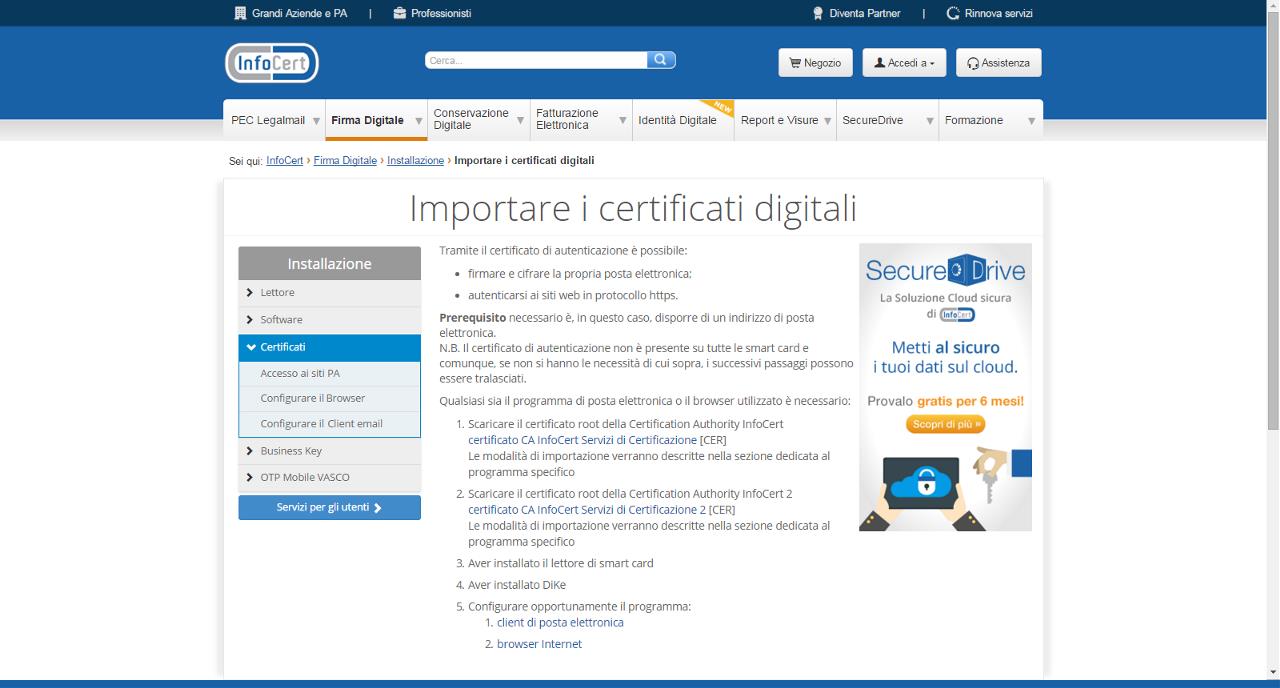Open the Firma Digitale dropdown arrow
The height and width of the screenshot is (688, 1280).
(x=419, y=121)
